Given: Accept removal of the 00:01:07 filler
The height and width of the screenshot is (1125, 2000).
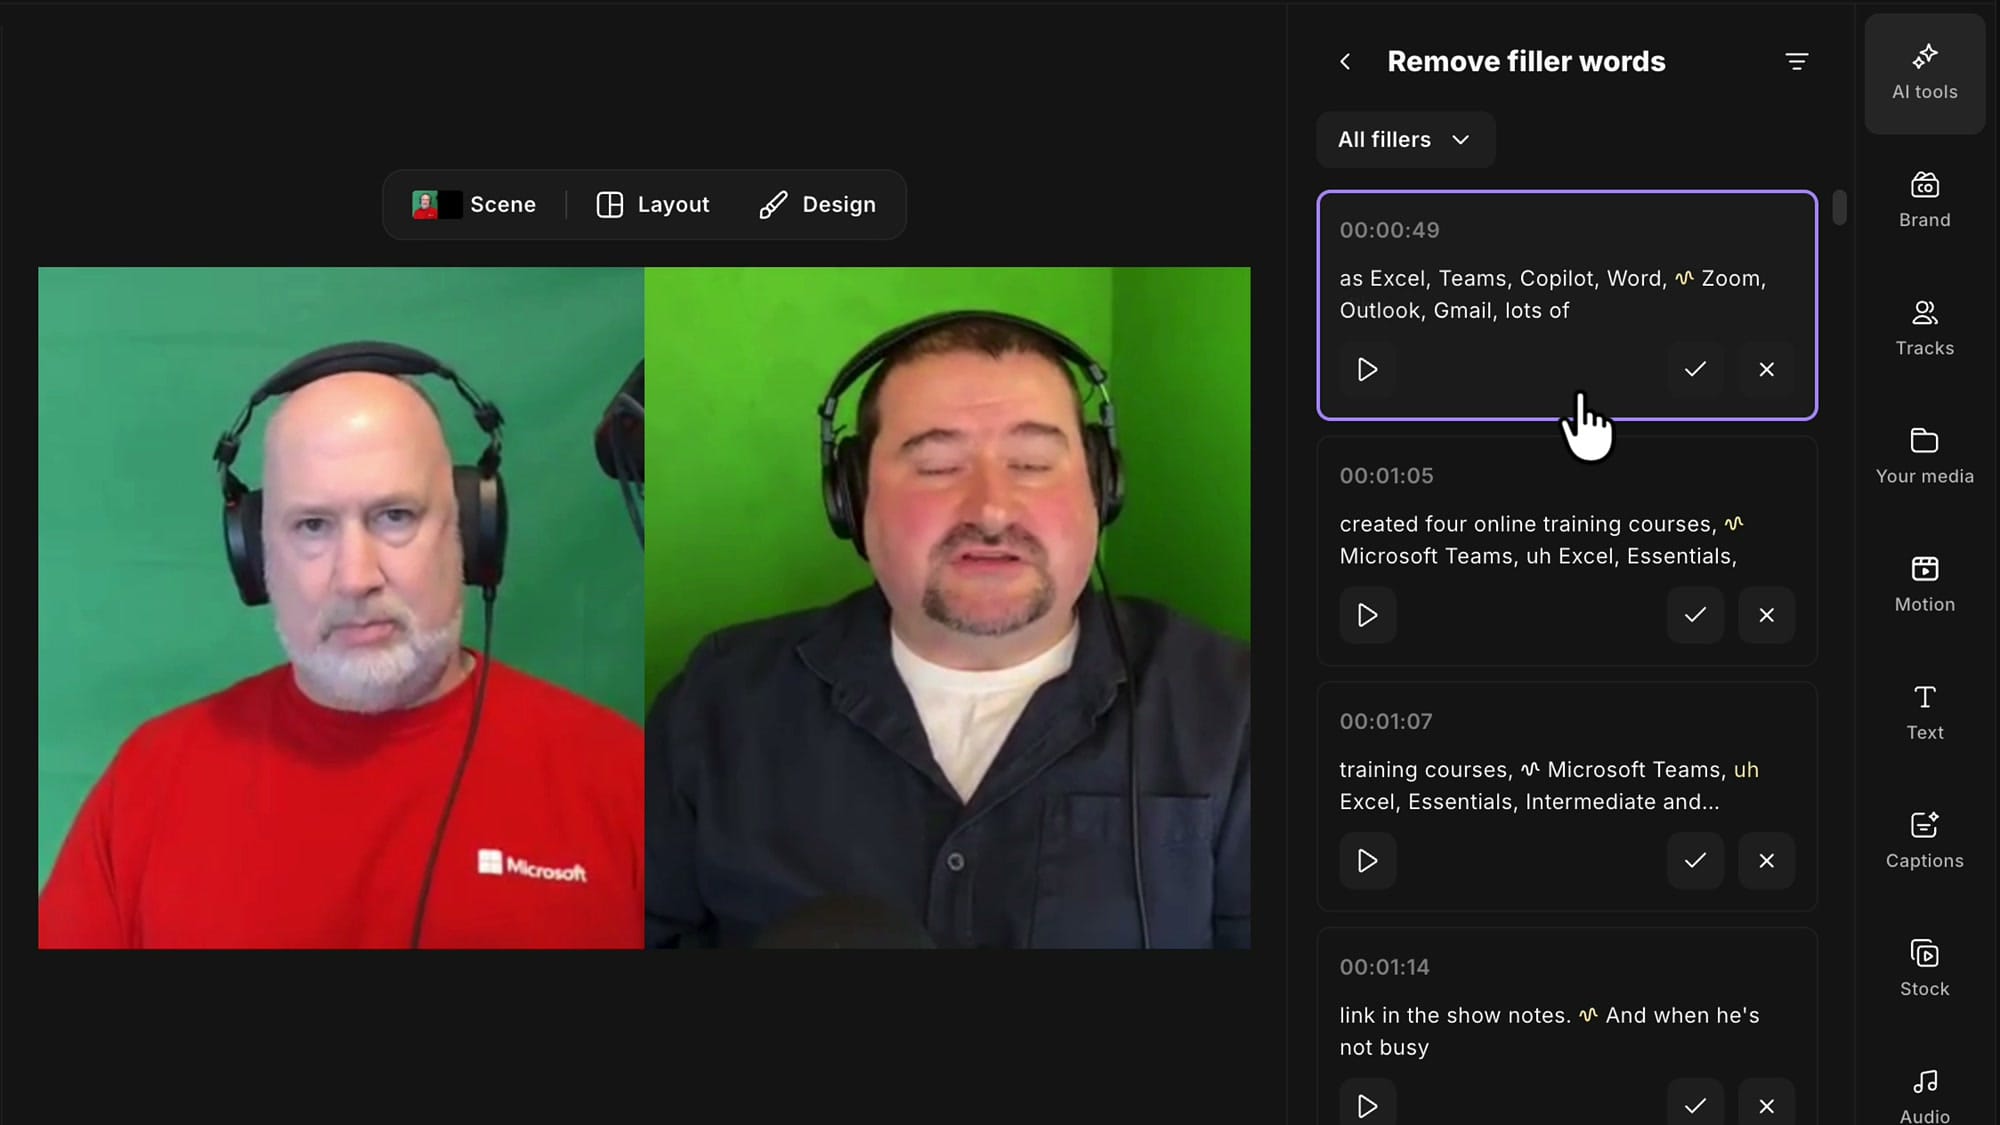Looking at the screenshot, I should pos(1695,861).
